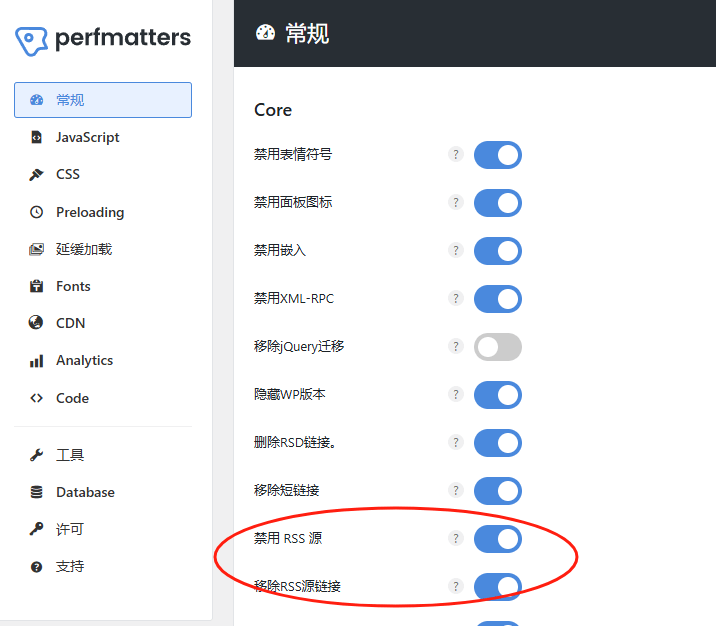The image size is (716, 626).
Task: Click the perfmatters logo icon
Action: [31, 41]
